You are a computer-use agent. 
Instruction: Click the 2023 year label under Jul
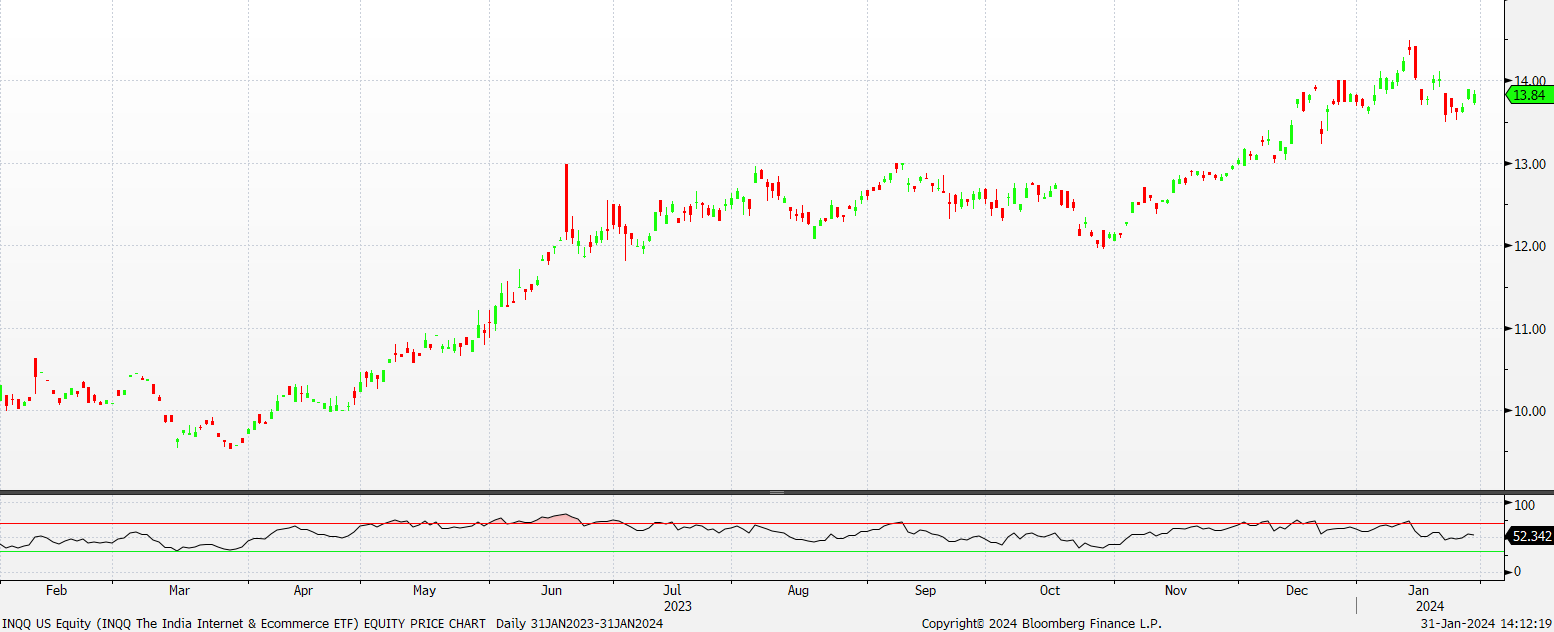677,605
